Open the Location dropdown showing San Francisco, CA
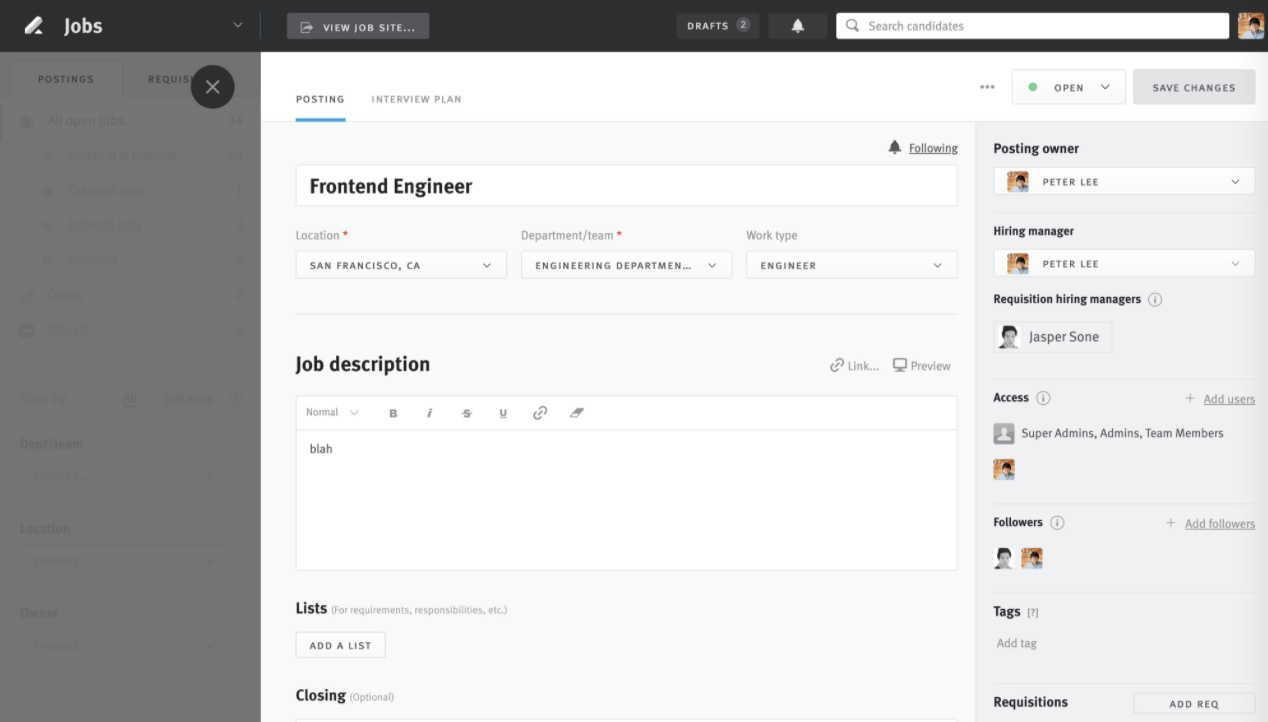This screenshot has width=1268, height=722. click(x=401, y=265)
